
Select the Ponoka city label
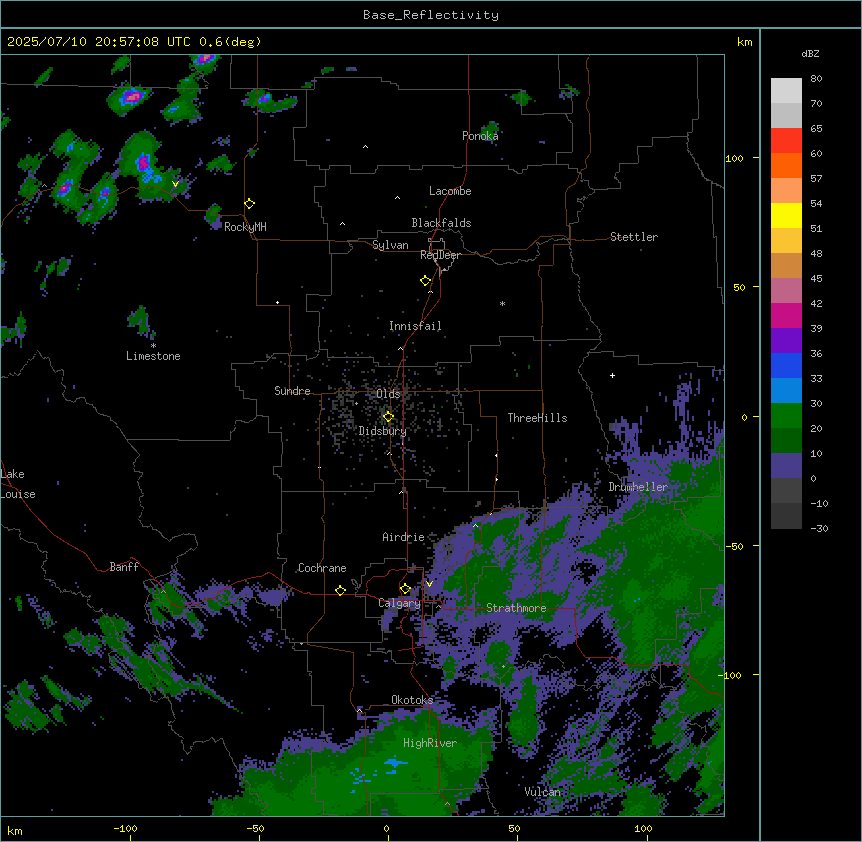tap(480, 136)
